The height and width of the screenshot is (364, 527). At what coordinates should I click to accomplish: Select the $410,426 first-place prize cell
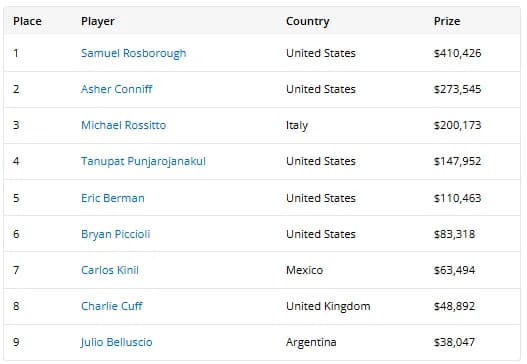coord(457,53)
